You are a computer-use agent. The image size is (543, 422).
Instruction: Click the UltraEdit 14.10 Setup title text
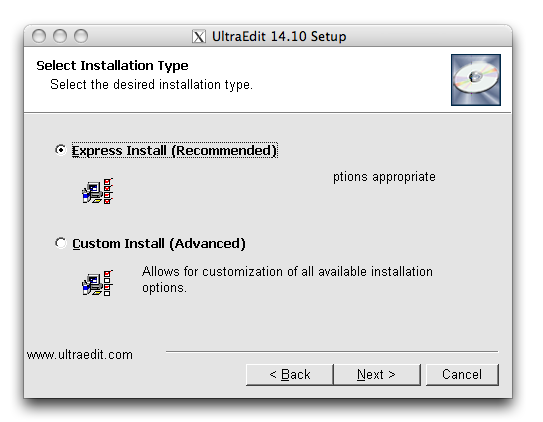279,36
